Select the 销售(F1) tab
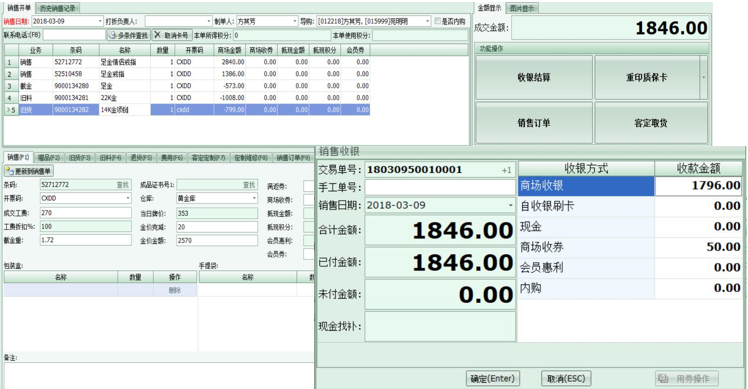The width and height of the screenshot is (748, 389). click(19, 157)
